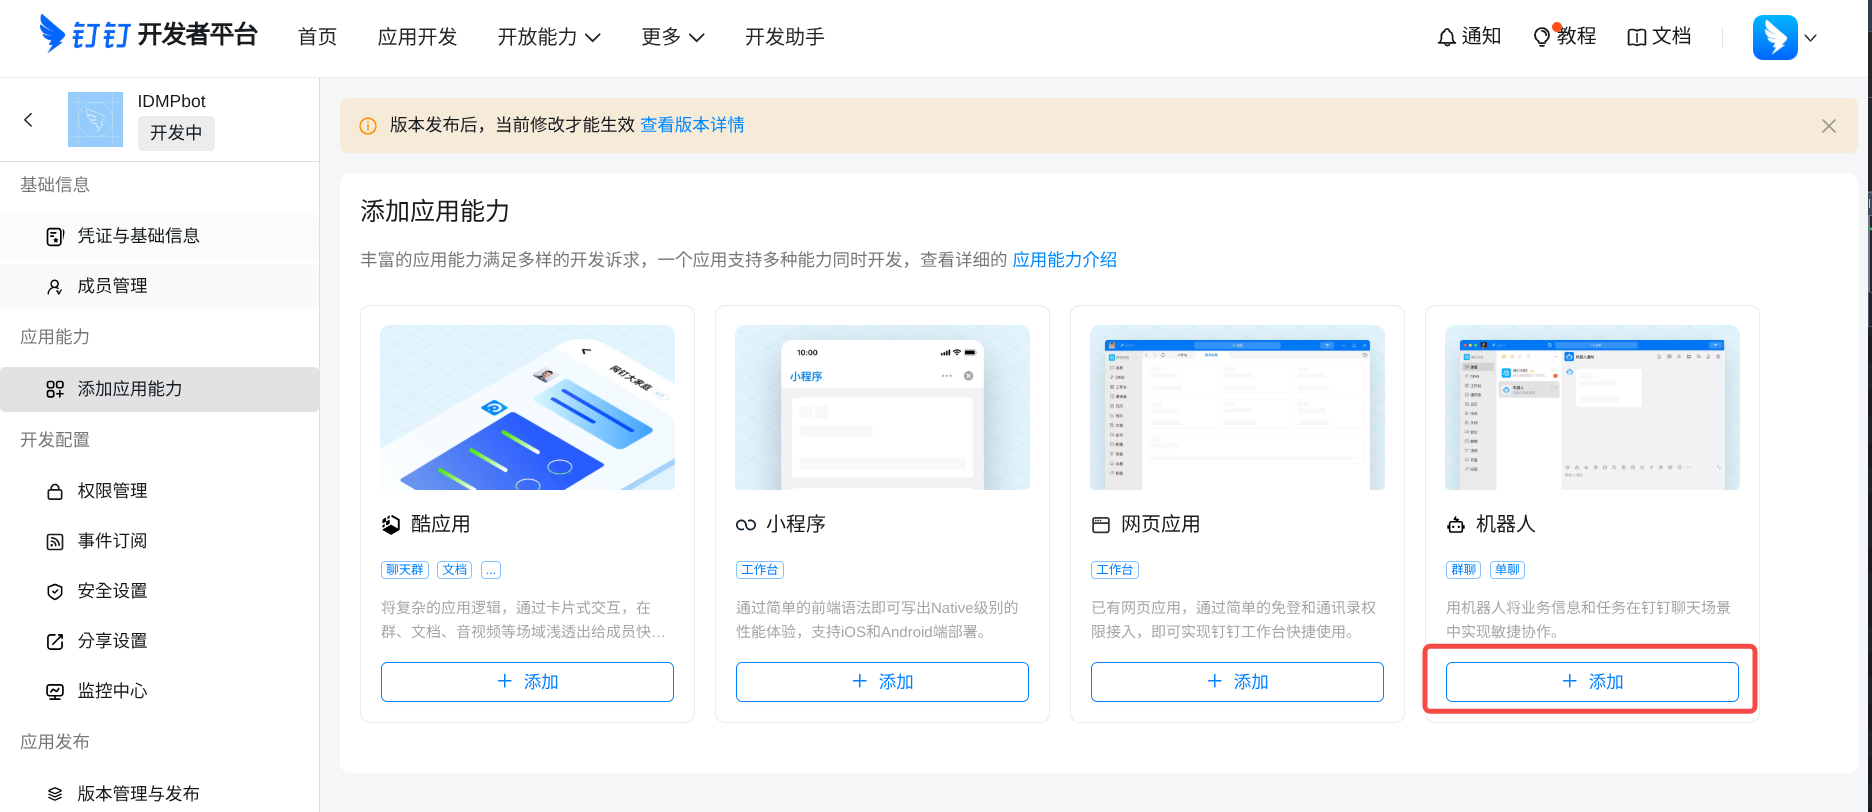Add the 机器人 capability
The image size is (1872, 812).
[x=1592, y=682]
